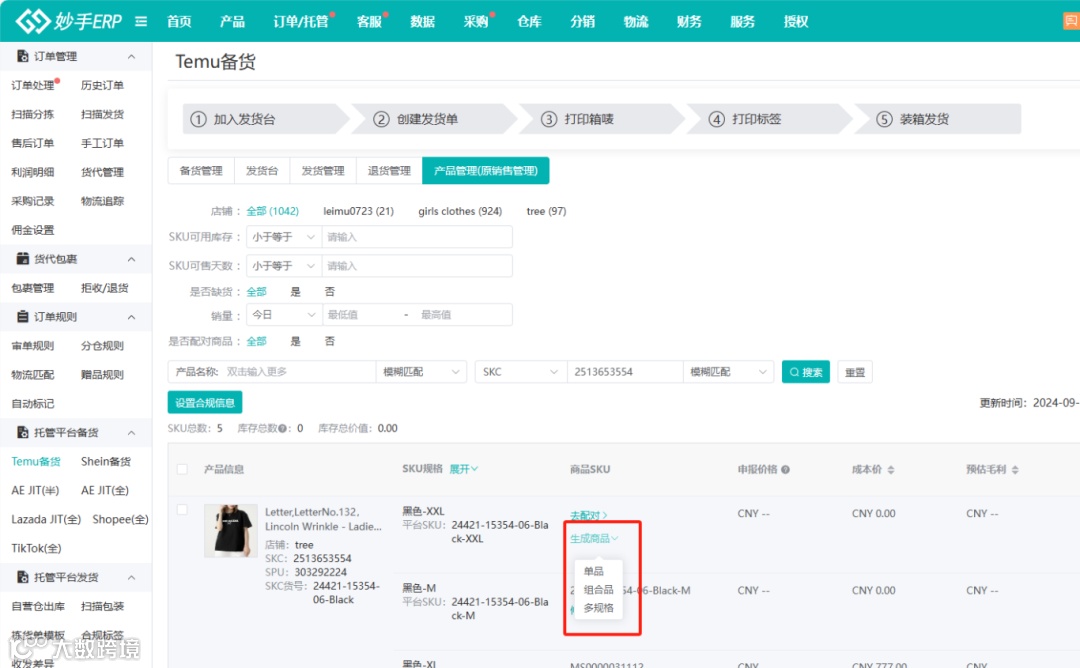
Task: Select 否 for 是否缺货 filter
Action: [x=330, y=291]
